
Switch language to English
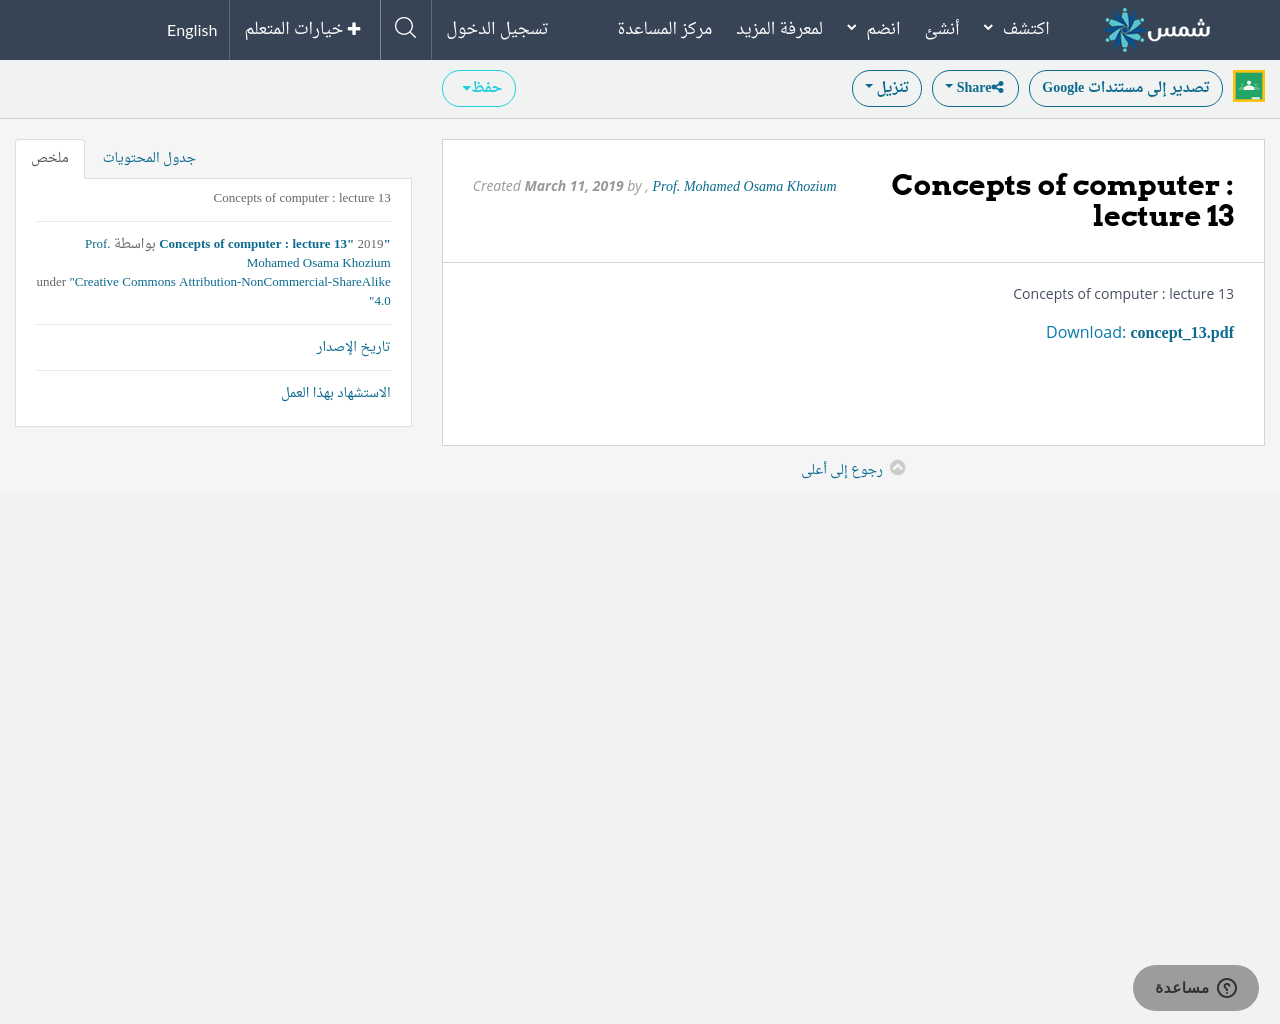pos(192,30)
